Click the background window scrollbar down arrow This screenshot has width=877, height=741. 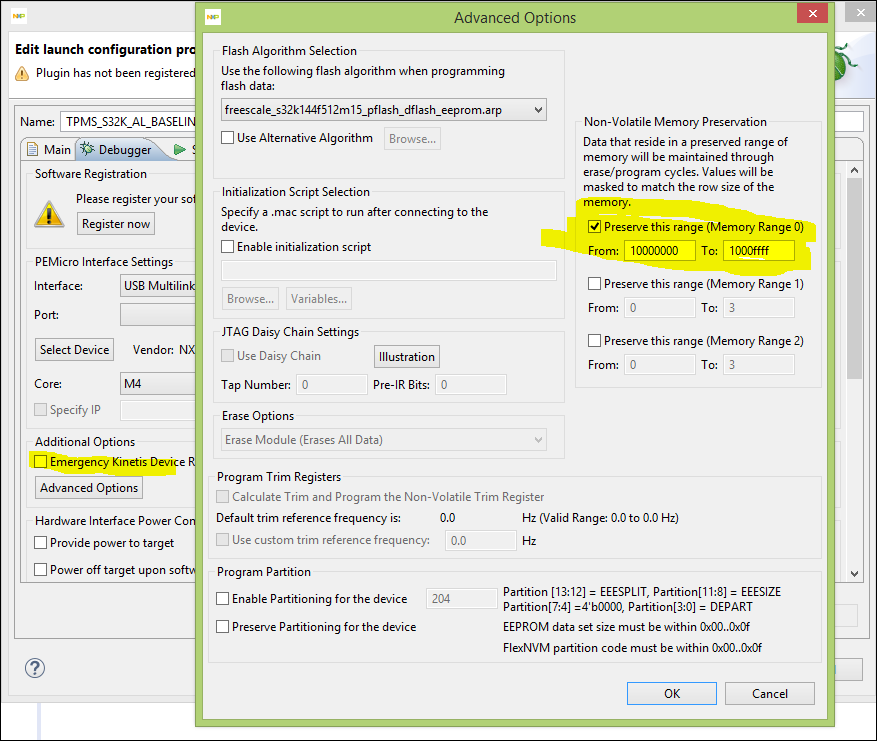(854, 573)
